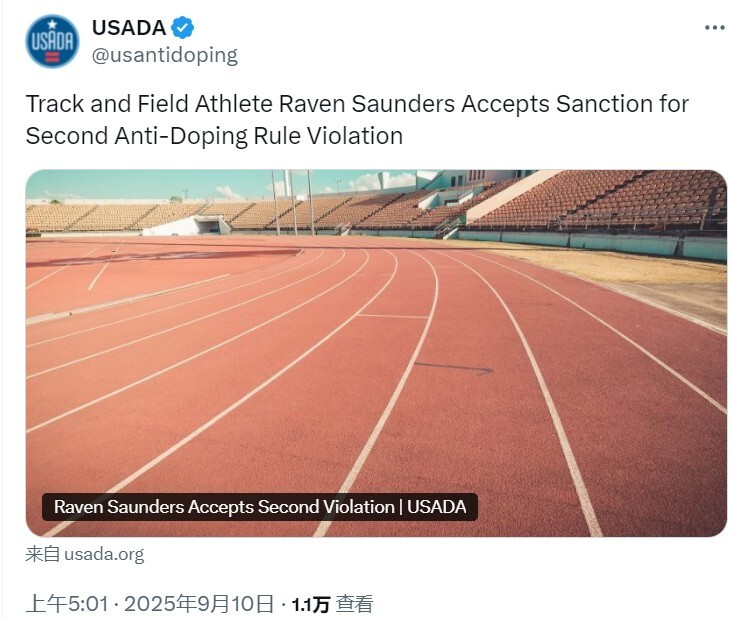
Task: Click the 查看 views label
Action: click(354, 603)
